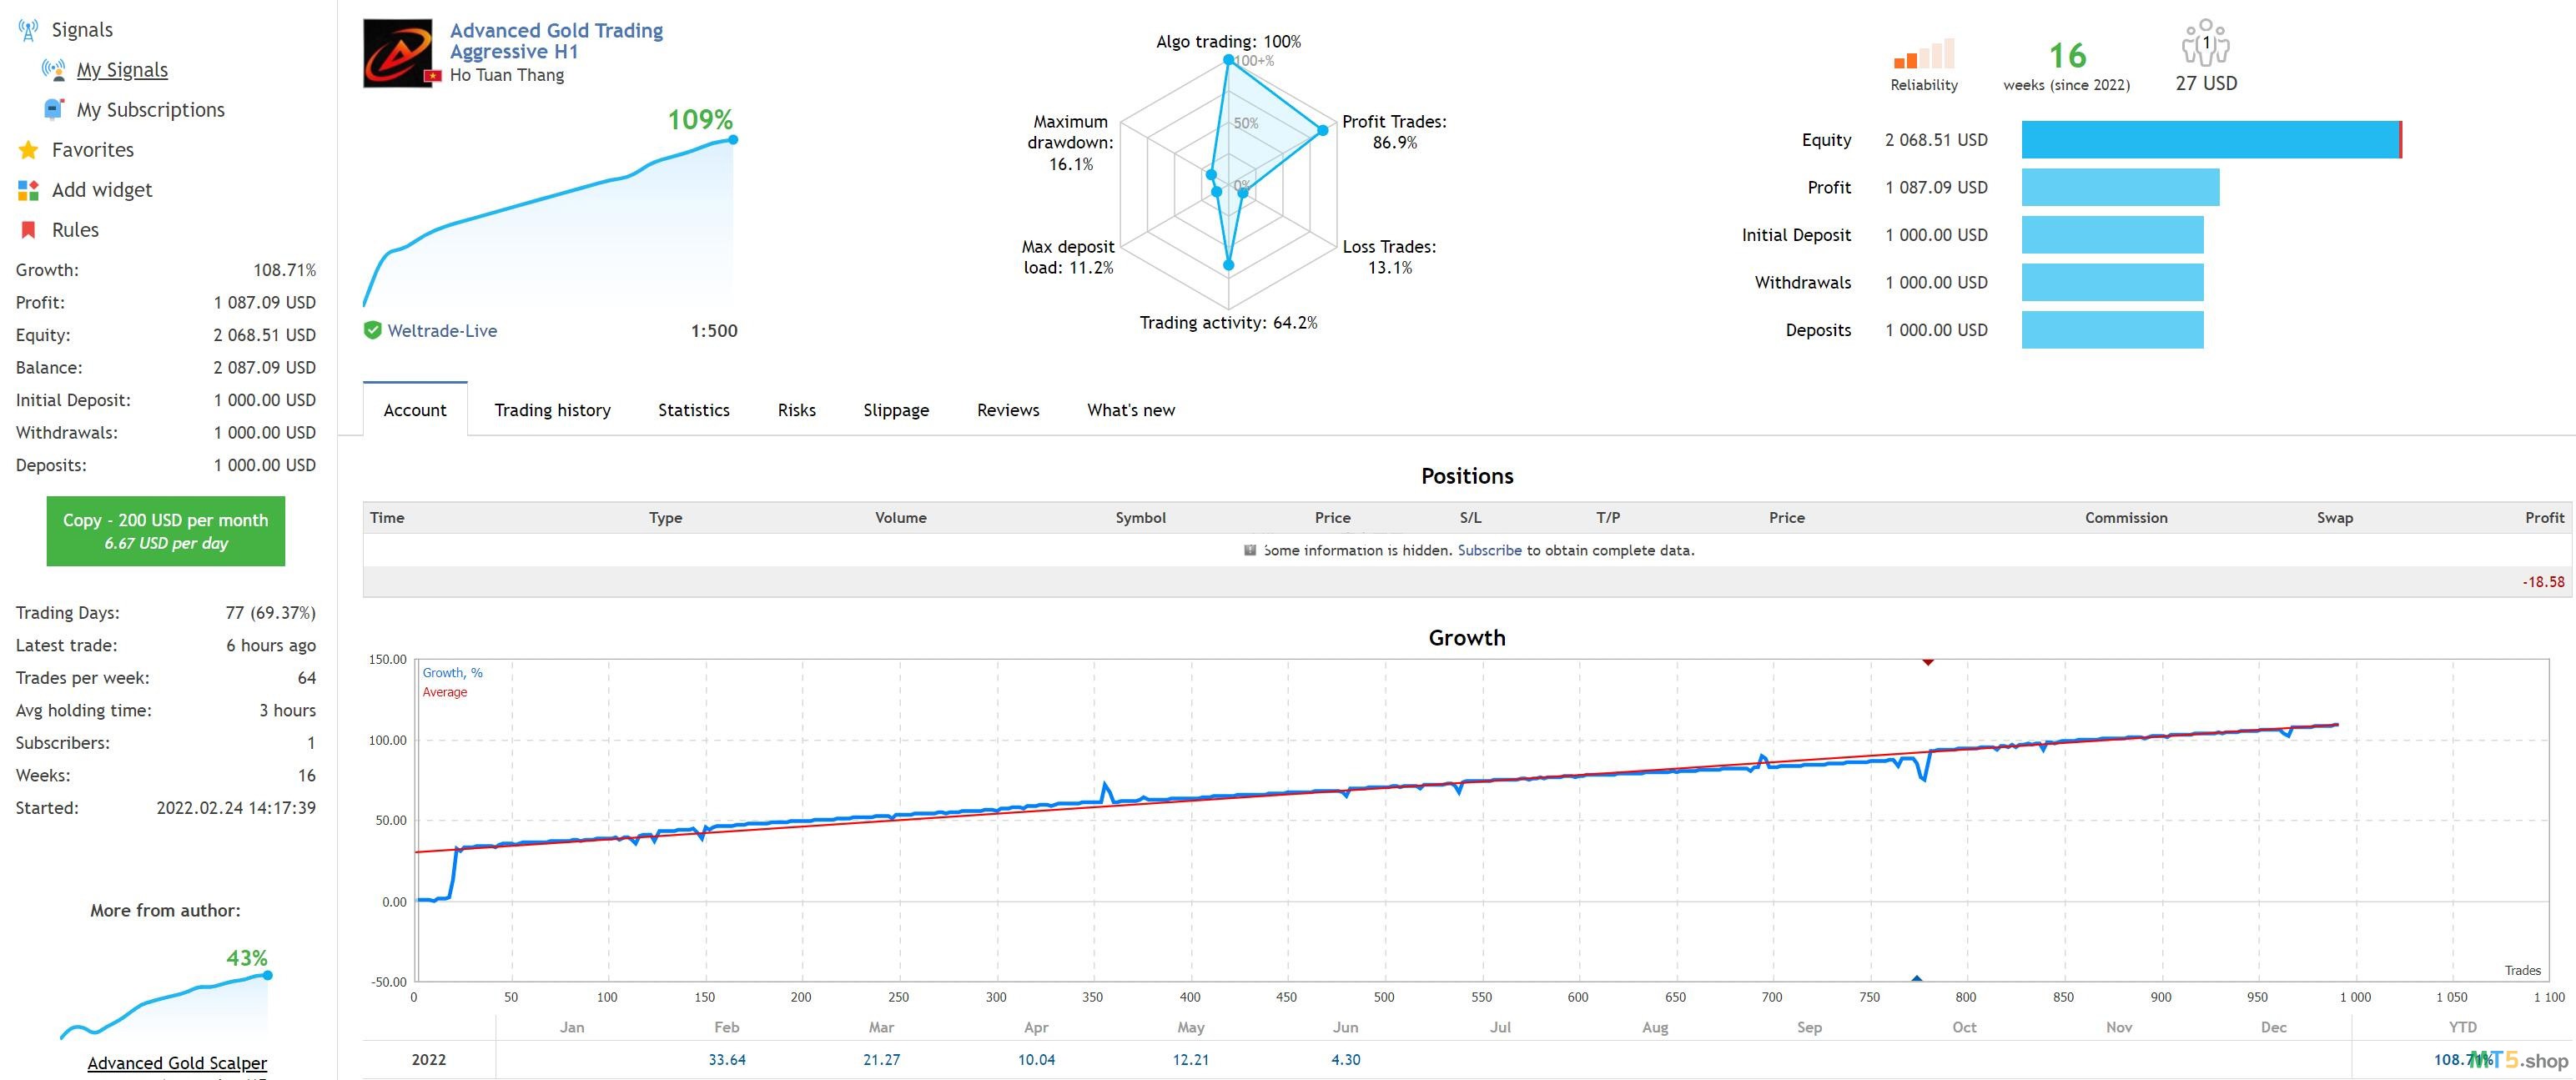Open the Account tab
Image resolution: width=2576 pixels, height=1080 pixels.
click(x=415, y=409)
